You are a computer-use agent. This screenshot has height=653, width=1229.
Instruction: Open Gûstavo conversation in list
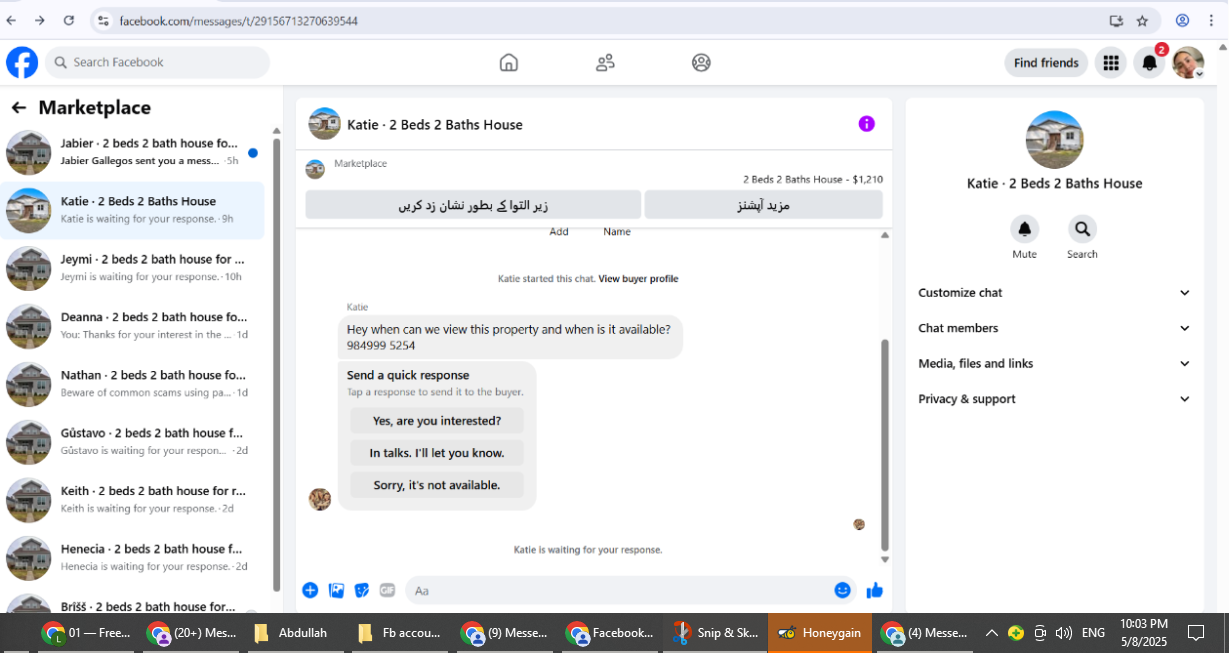click(x=133, y=442)
